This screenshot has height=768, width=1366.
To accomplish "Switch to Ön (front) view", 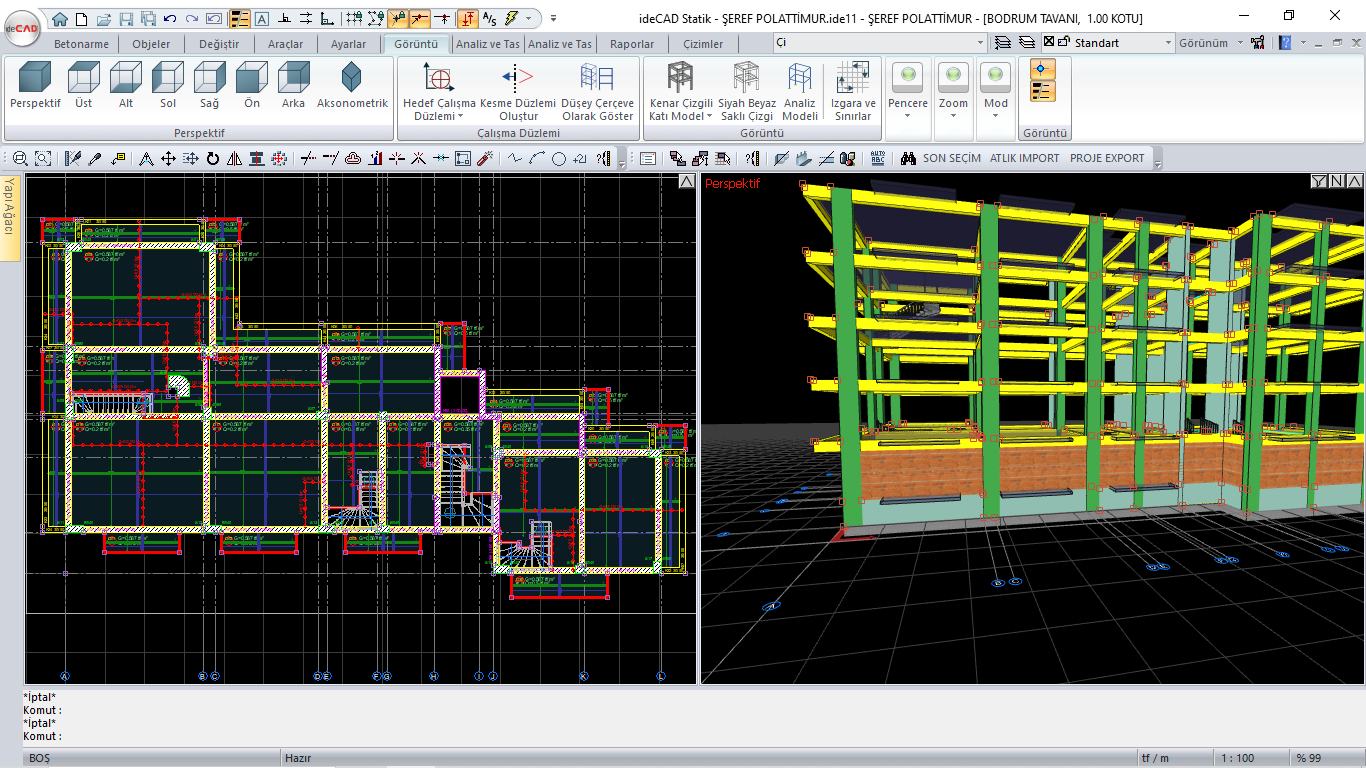I will click(252, 86).
